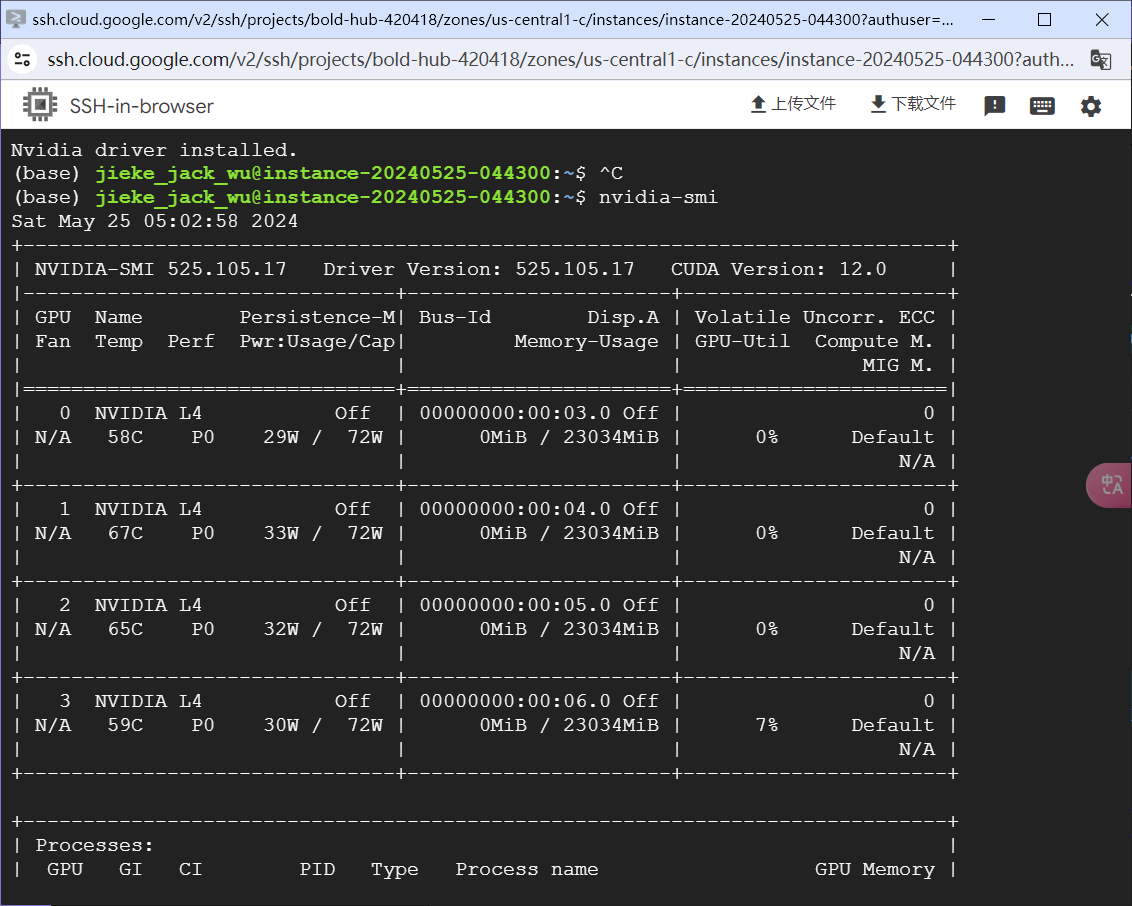Minimize the SSH browser window
Screen dimensions: 1132x906
click(x=988, y=19)
